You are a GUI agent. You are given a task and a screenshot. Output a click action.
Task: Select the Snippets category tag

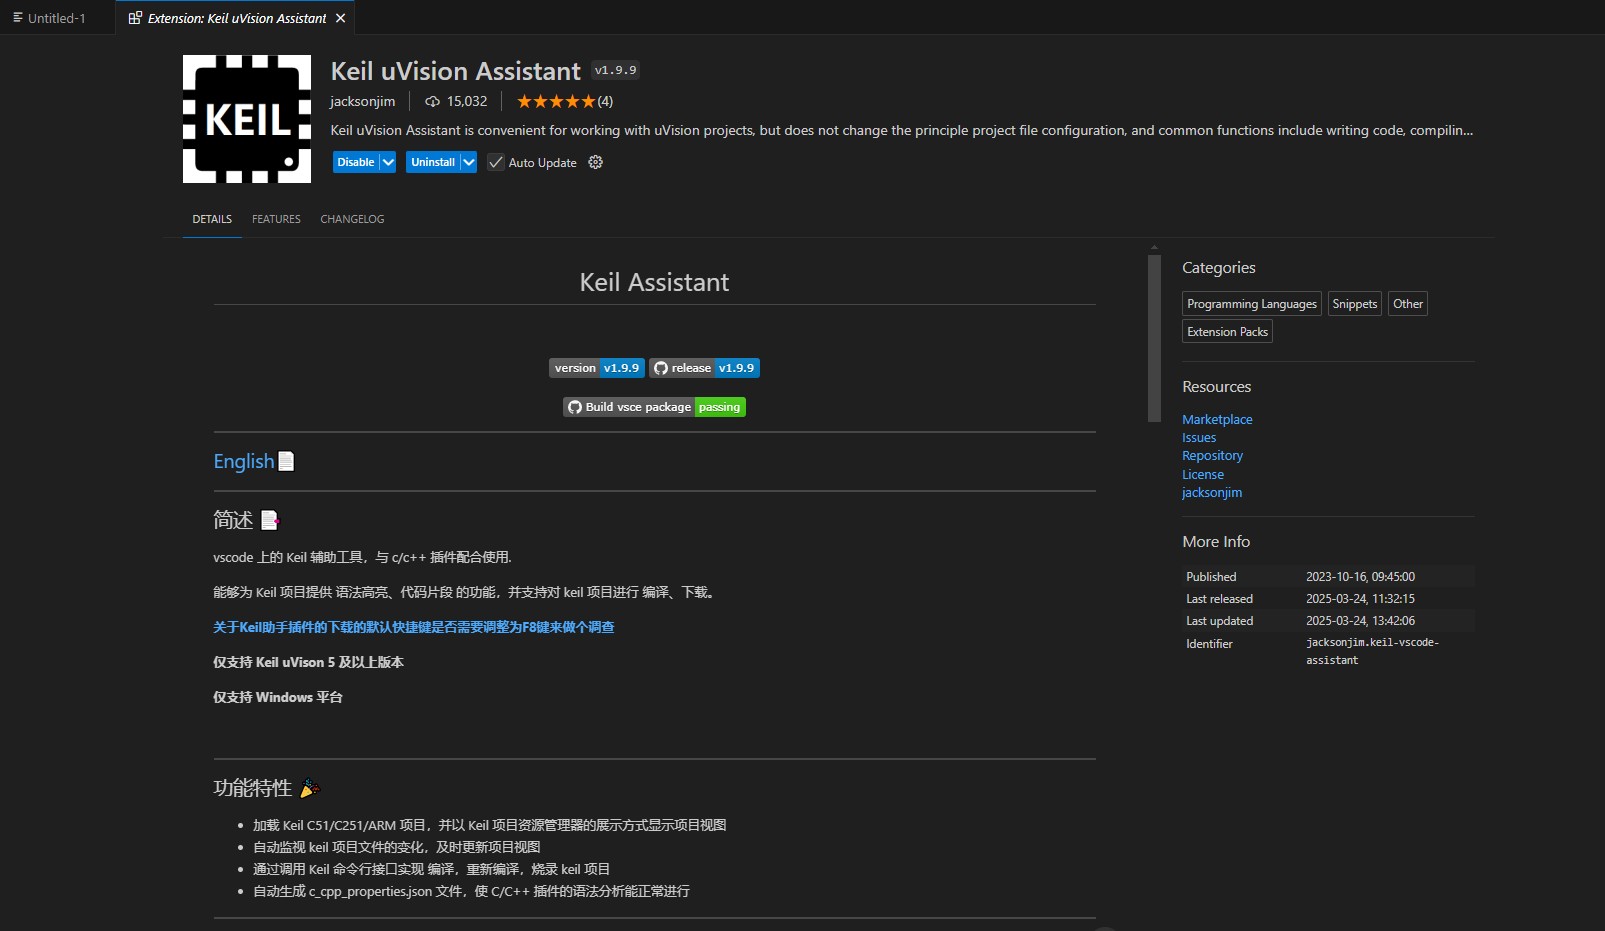click(1355, 304)
